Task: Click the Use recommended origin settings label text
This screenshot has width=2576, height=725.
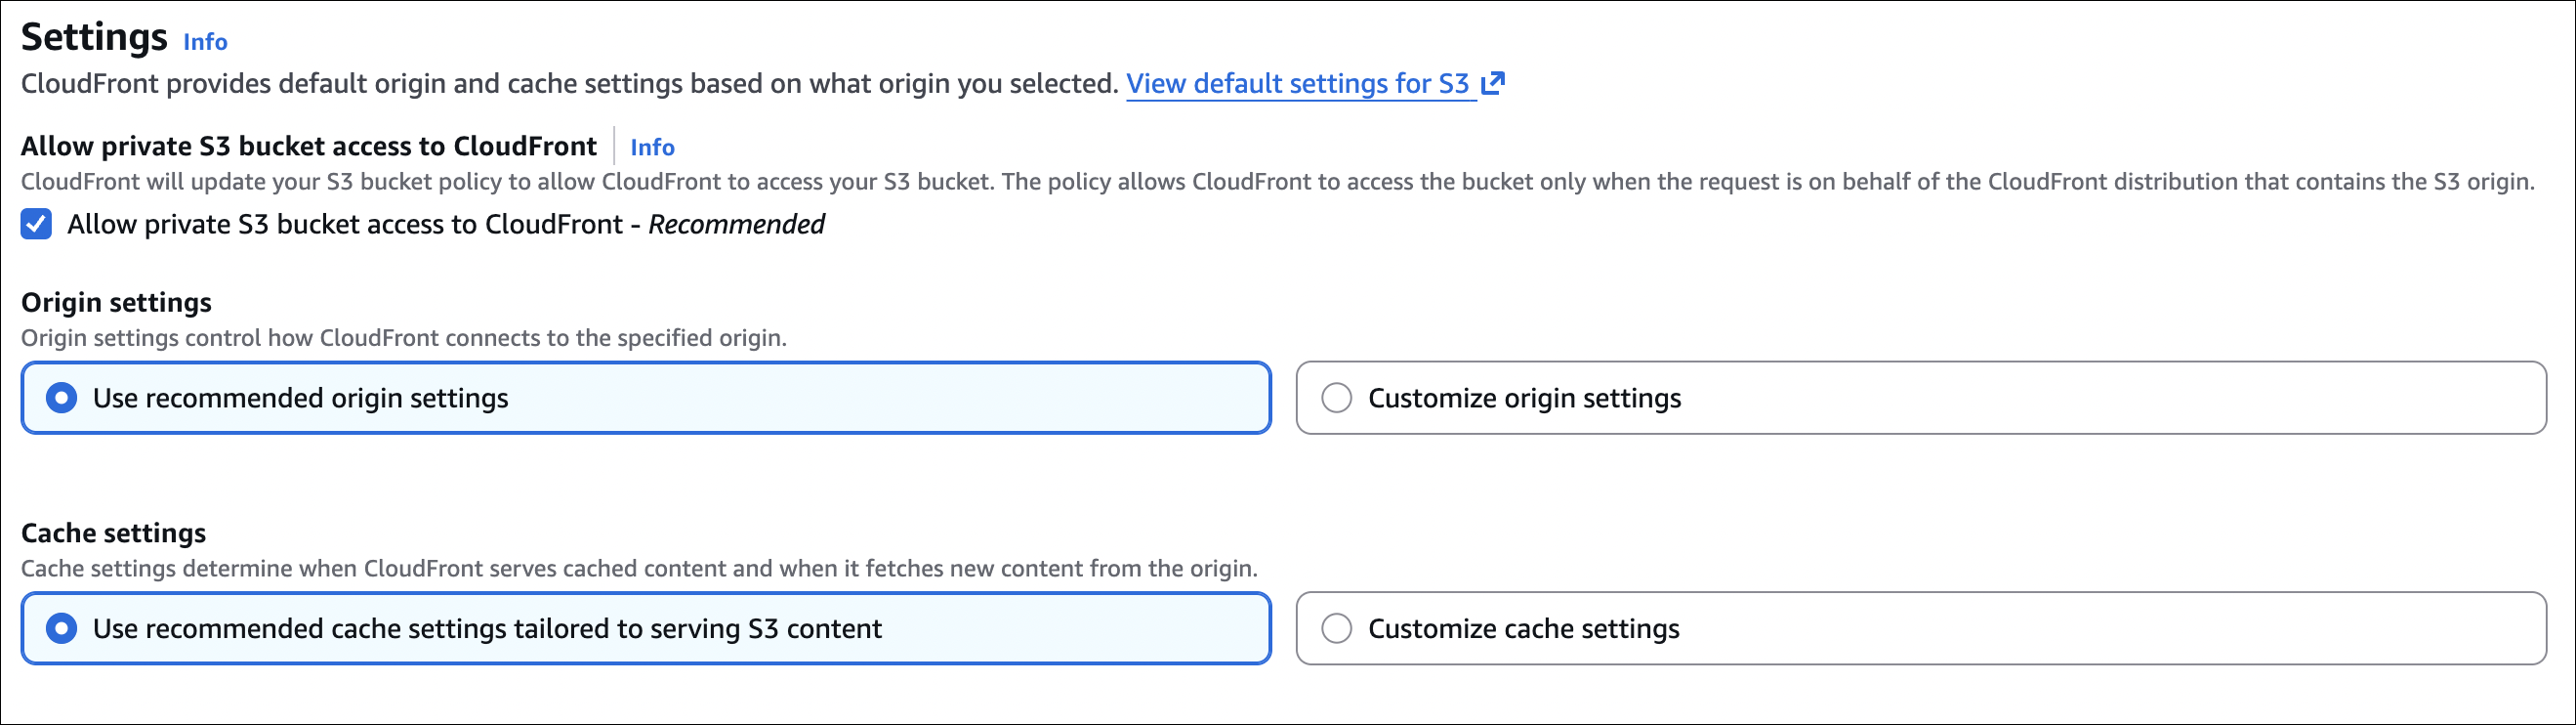Action: pos(300,398)
